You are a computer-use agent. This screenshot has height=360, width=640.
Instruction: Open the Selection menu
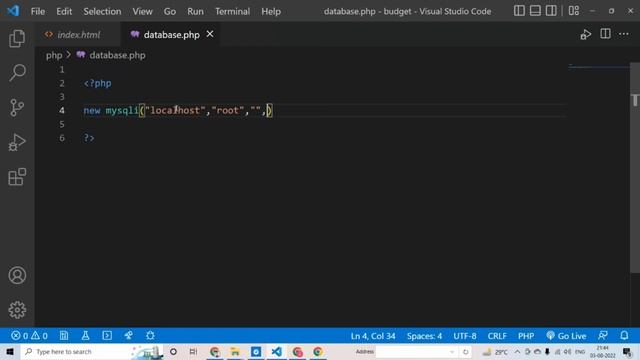[x=102, y=11]
